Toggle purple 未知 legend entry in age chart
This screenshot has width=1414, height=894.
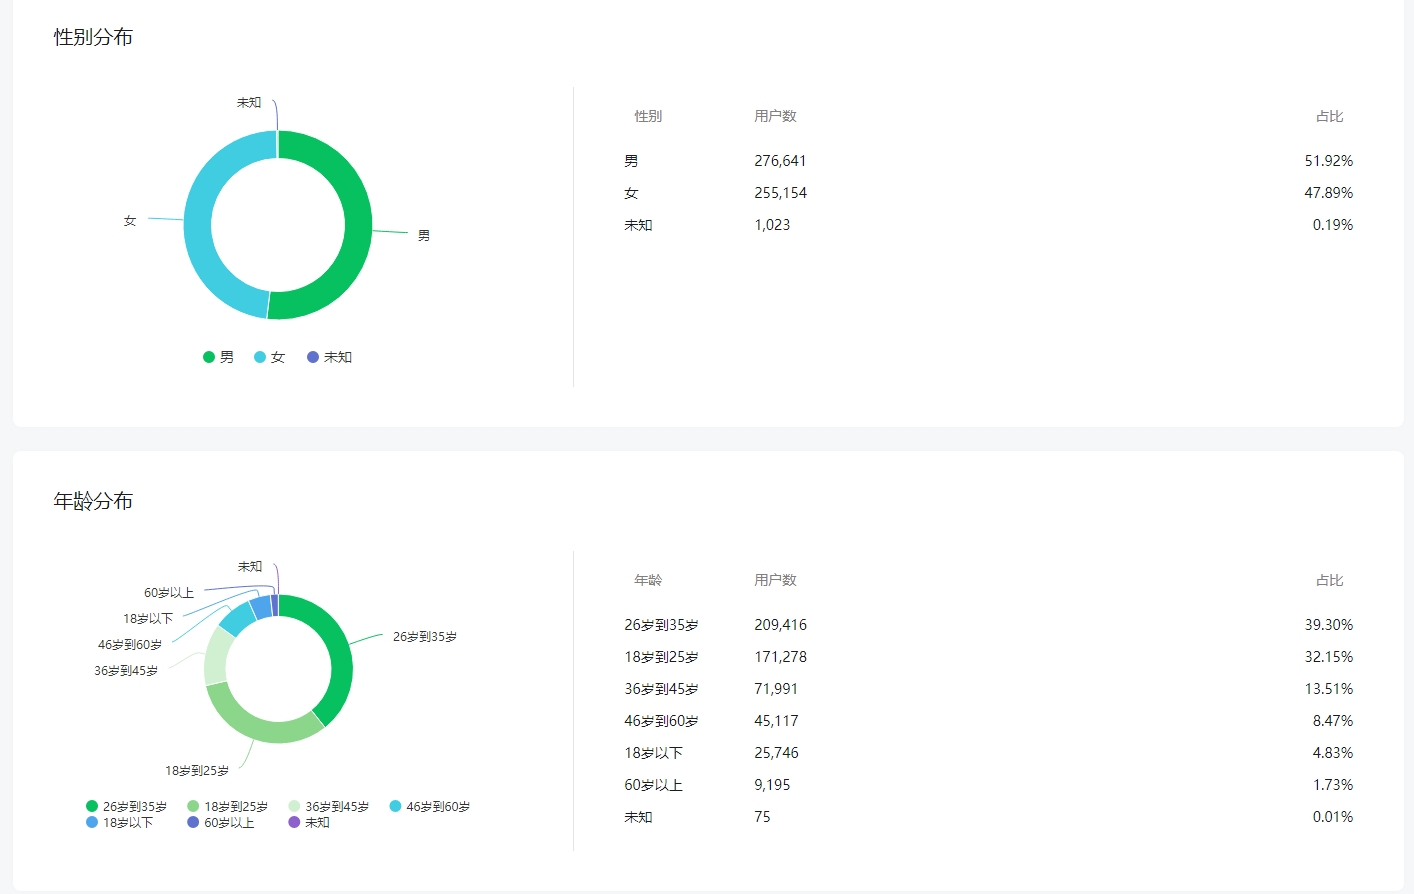309,822
